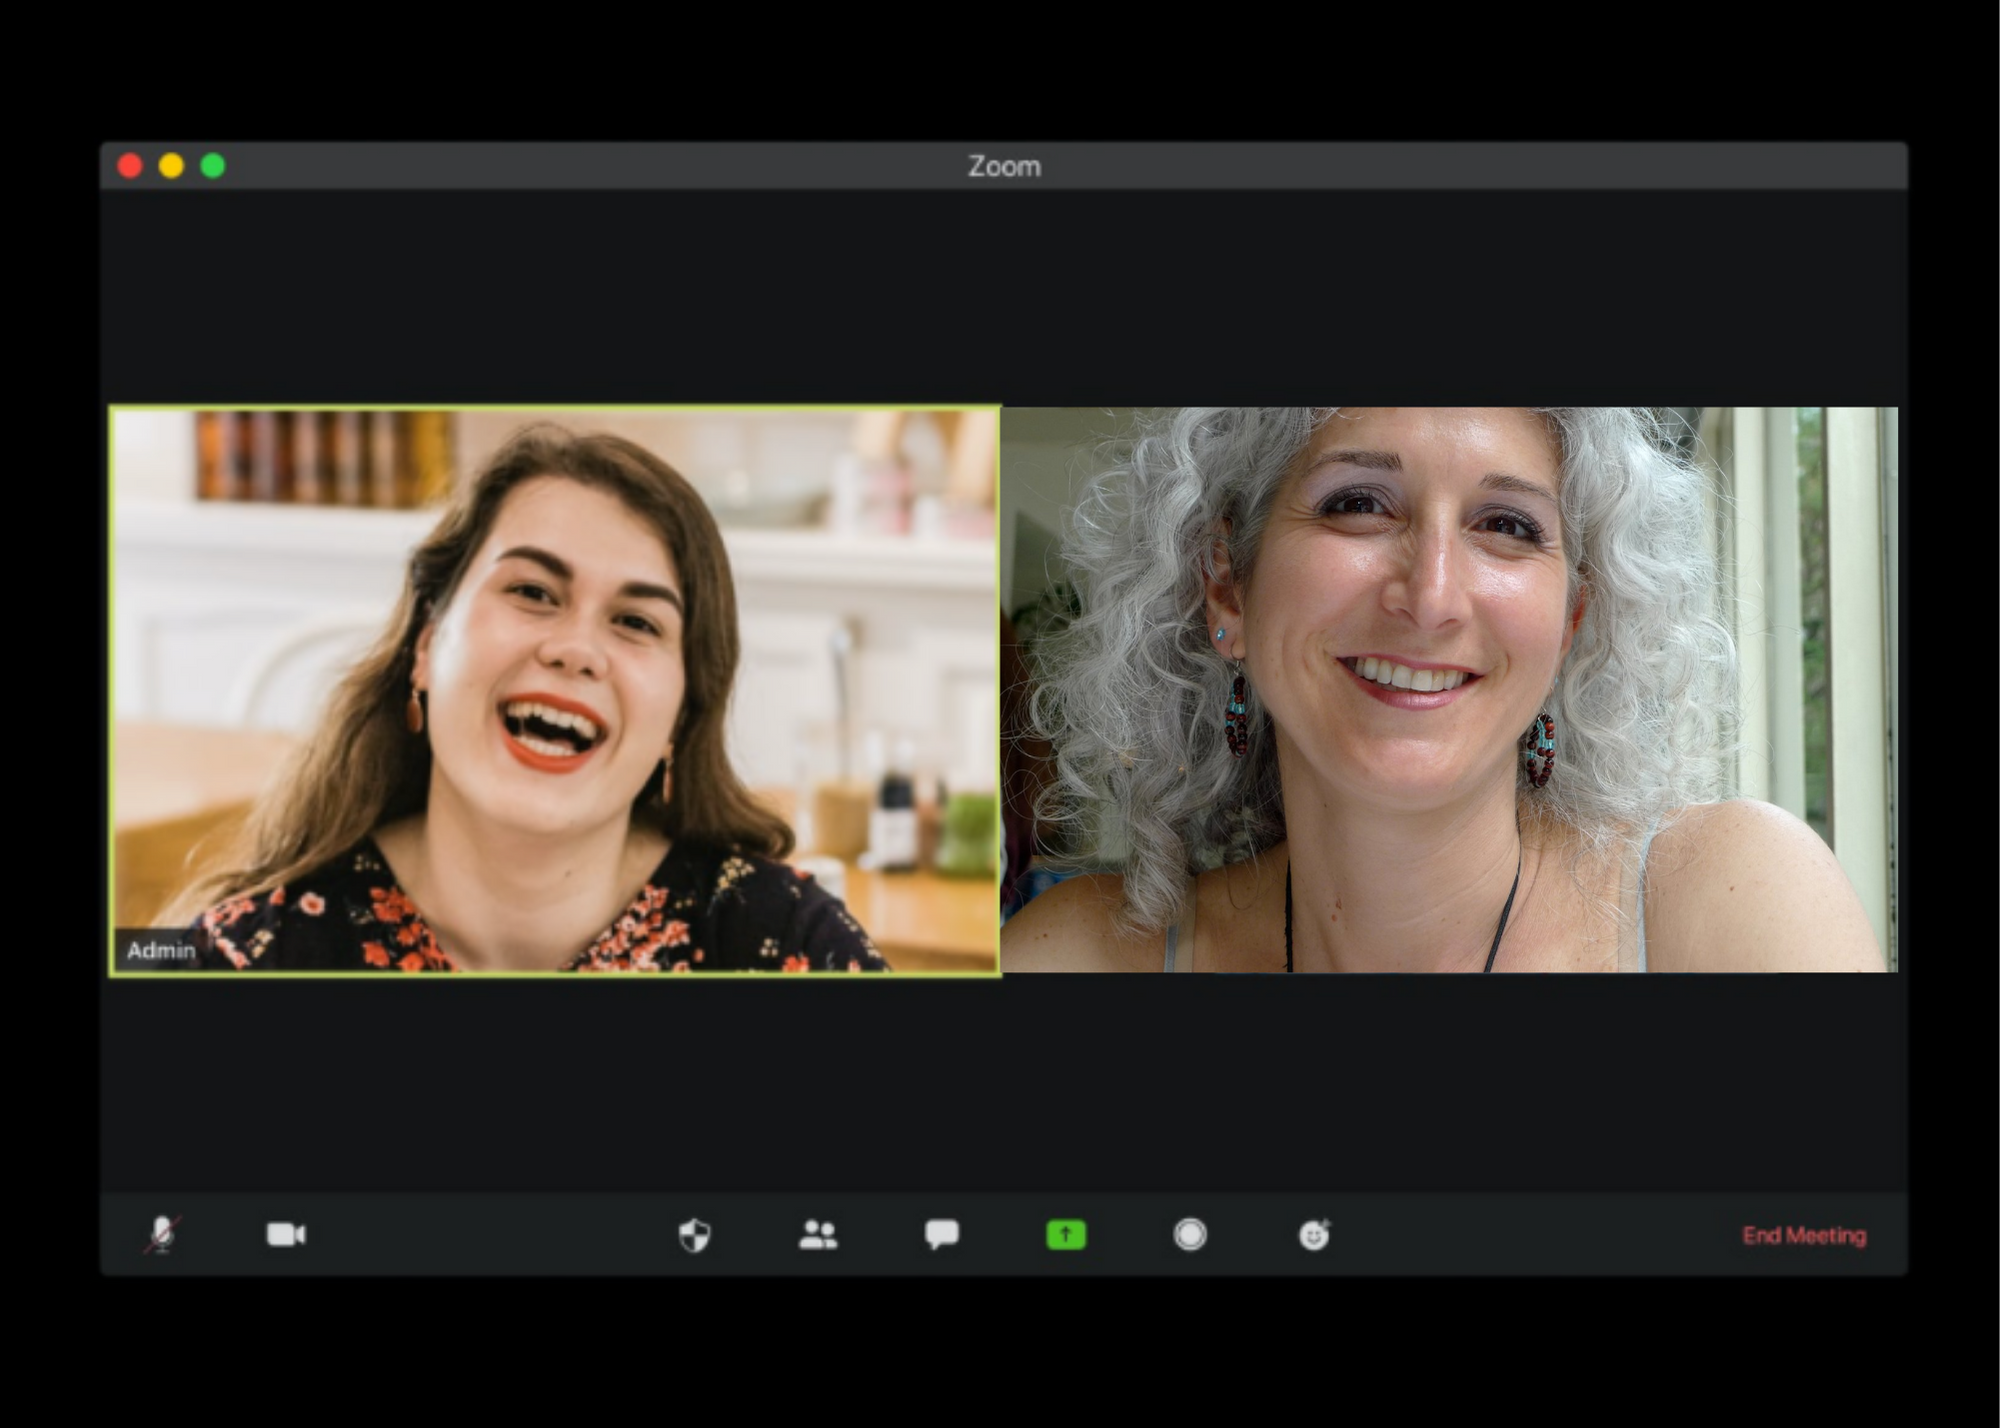The height and width of the screenshot is (1428, 2000).
Task: Start recording with the Record icon
Action: click(1190, 1235)
